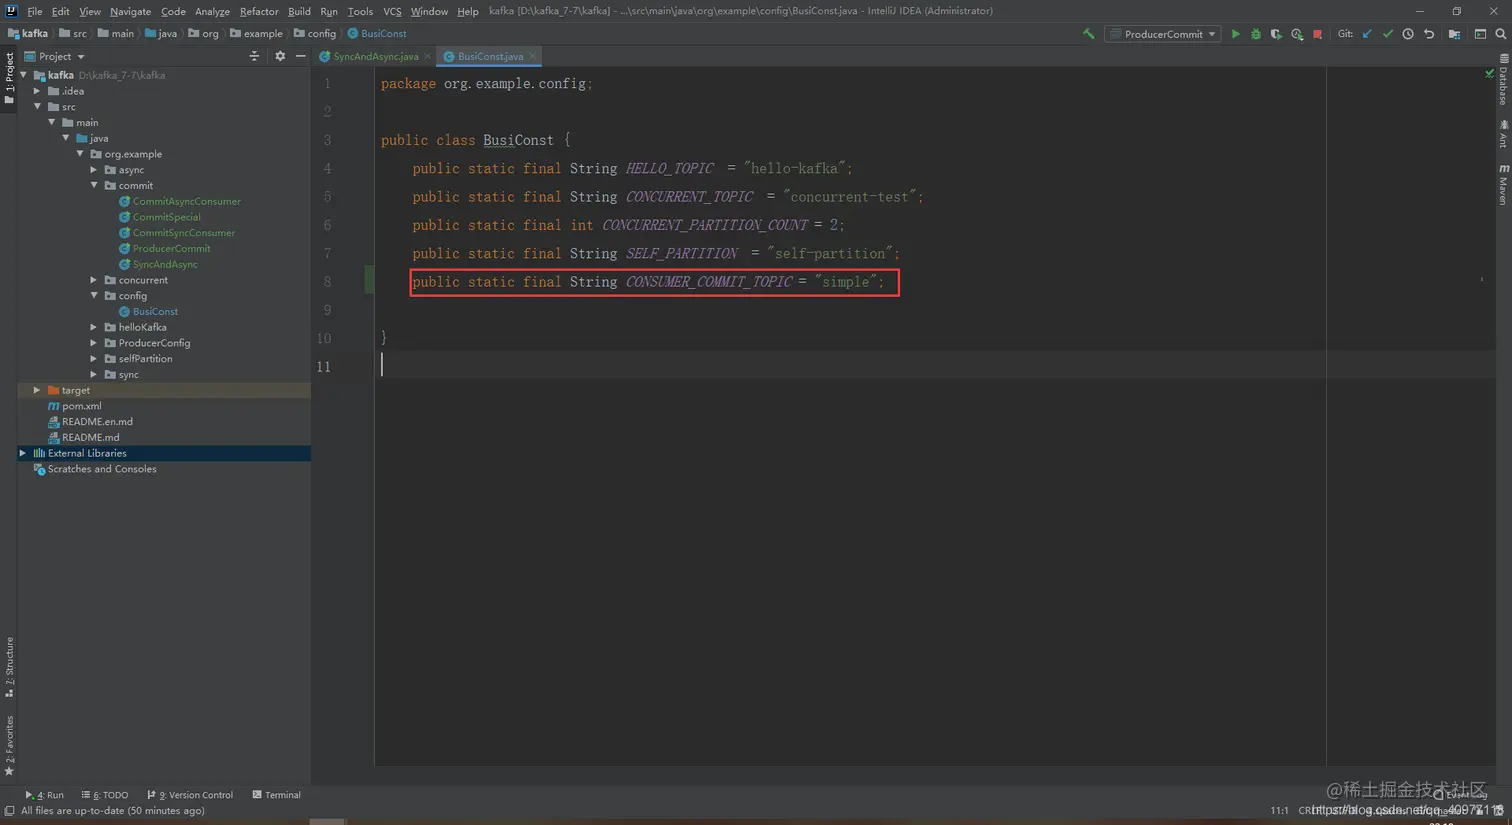Expand the .idea folder

[38, 91]
